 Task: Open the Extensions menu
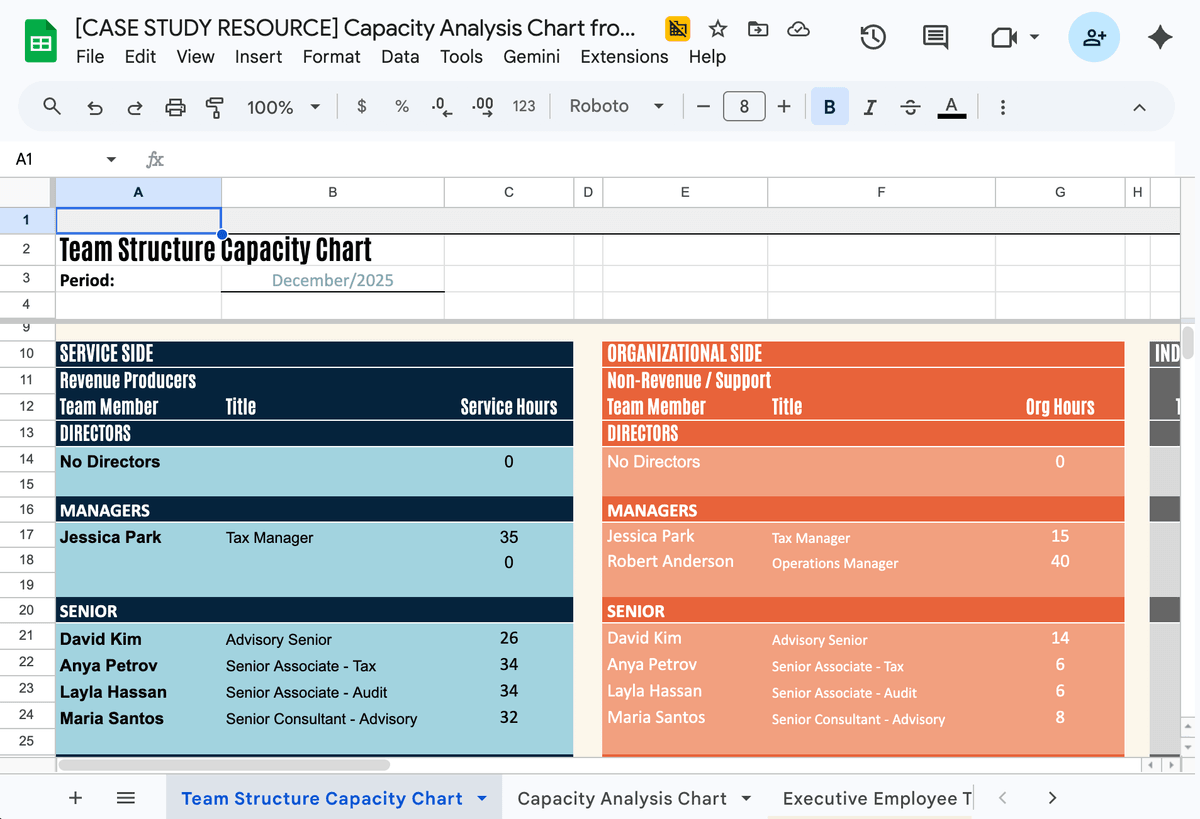click(x=624, y=57)
